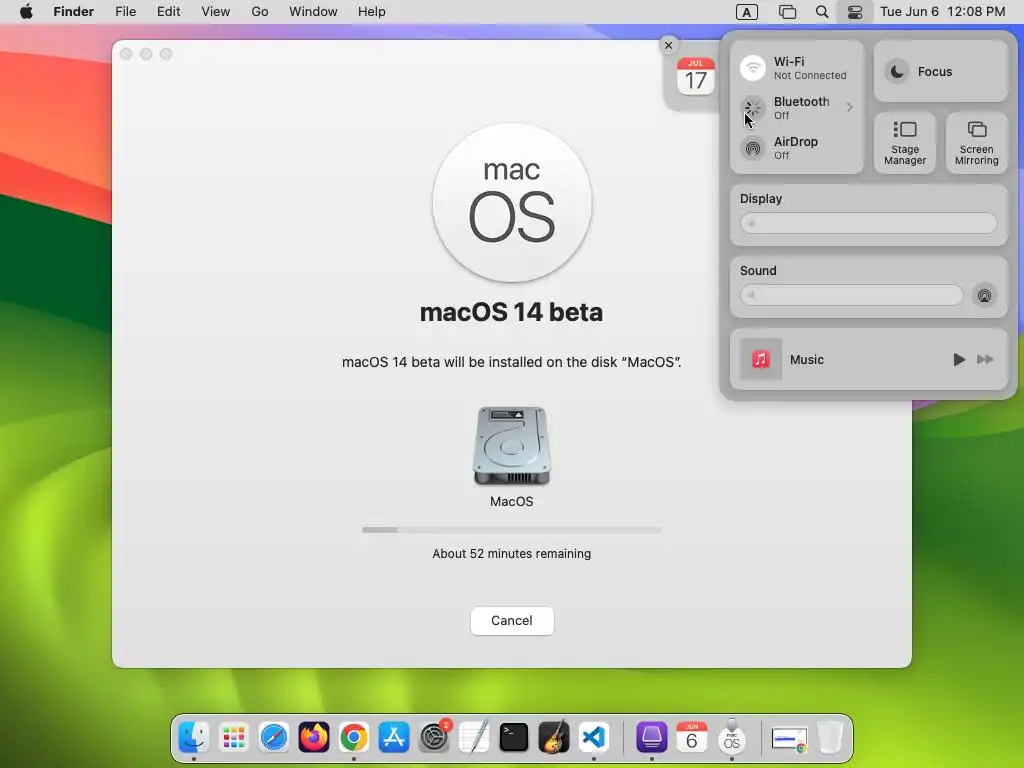
Task: Open TextEdit from the Dock
Action: (474, 738)
